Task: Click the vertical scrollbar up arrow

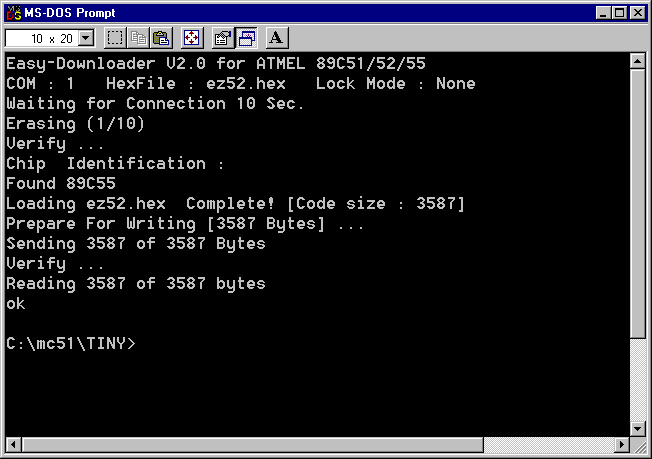Action: 638,61
